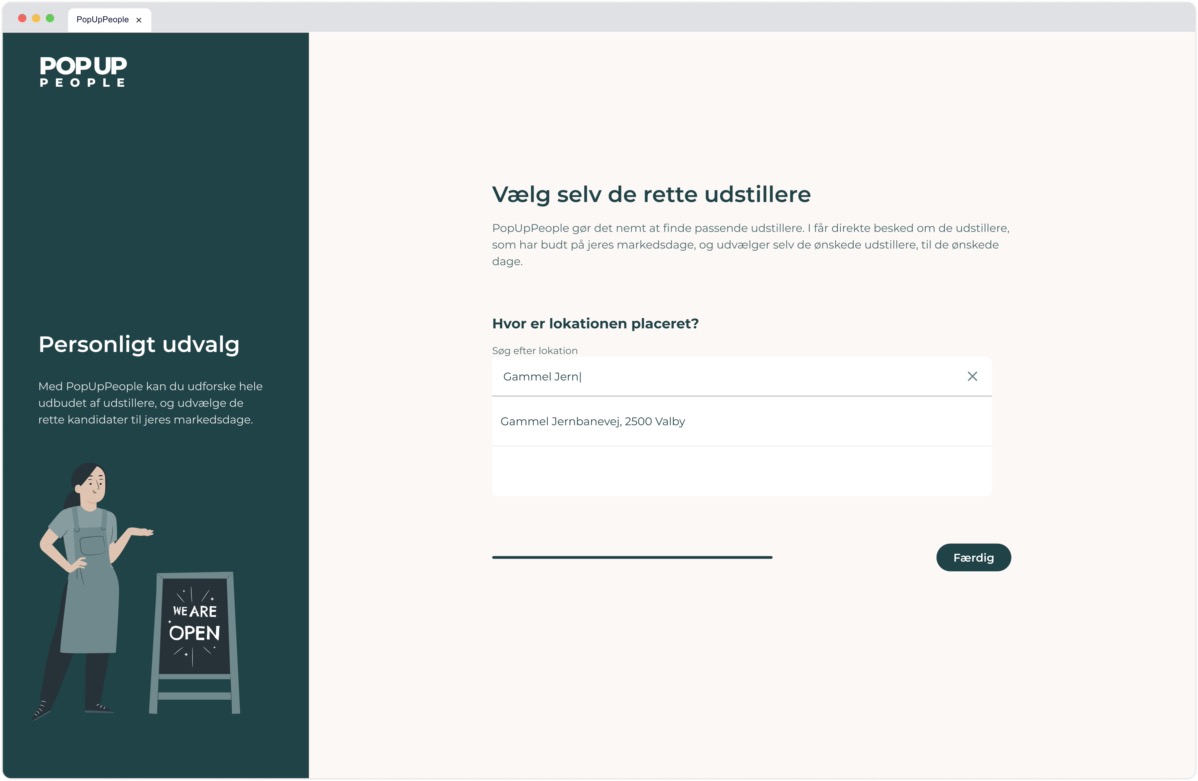Screen dimensions: 1198x781
Task: Click the Personligt udvalg sidebar heading
Action: 138,344
